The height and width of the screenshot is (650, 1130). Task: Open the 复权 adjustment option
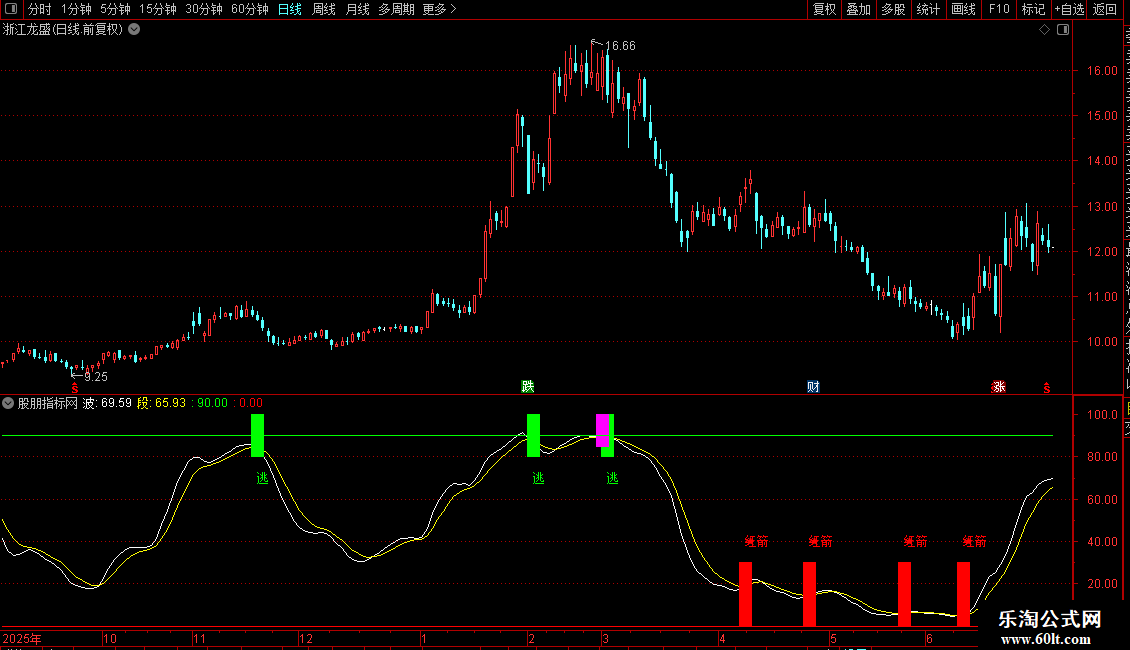[824, 9]
